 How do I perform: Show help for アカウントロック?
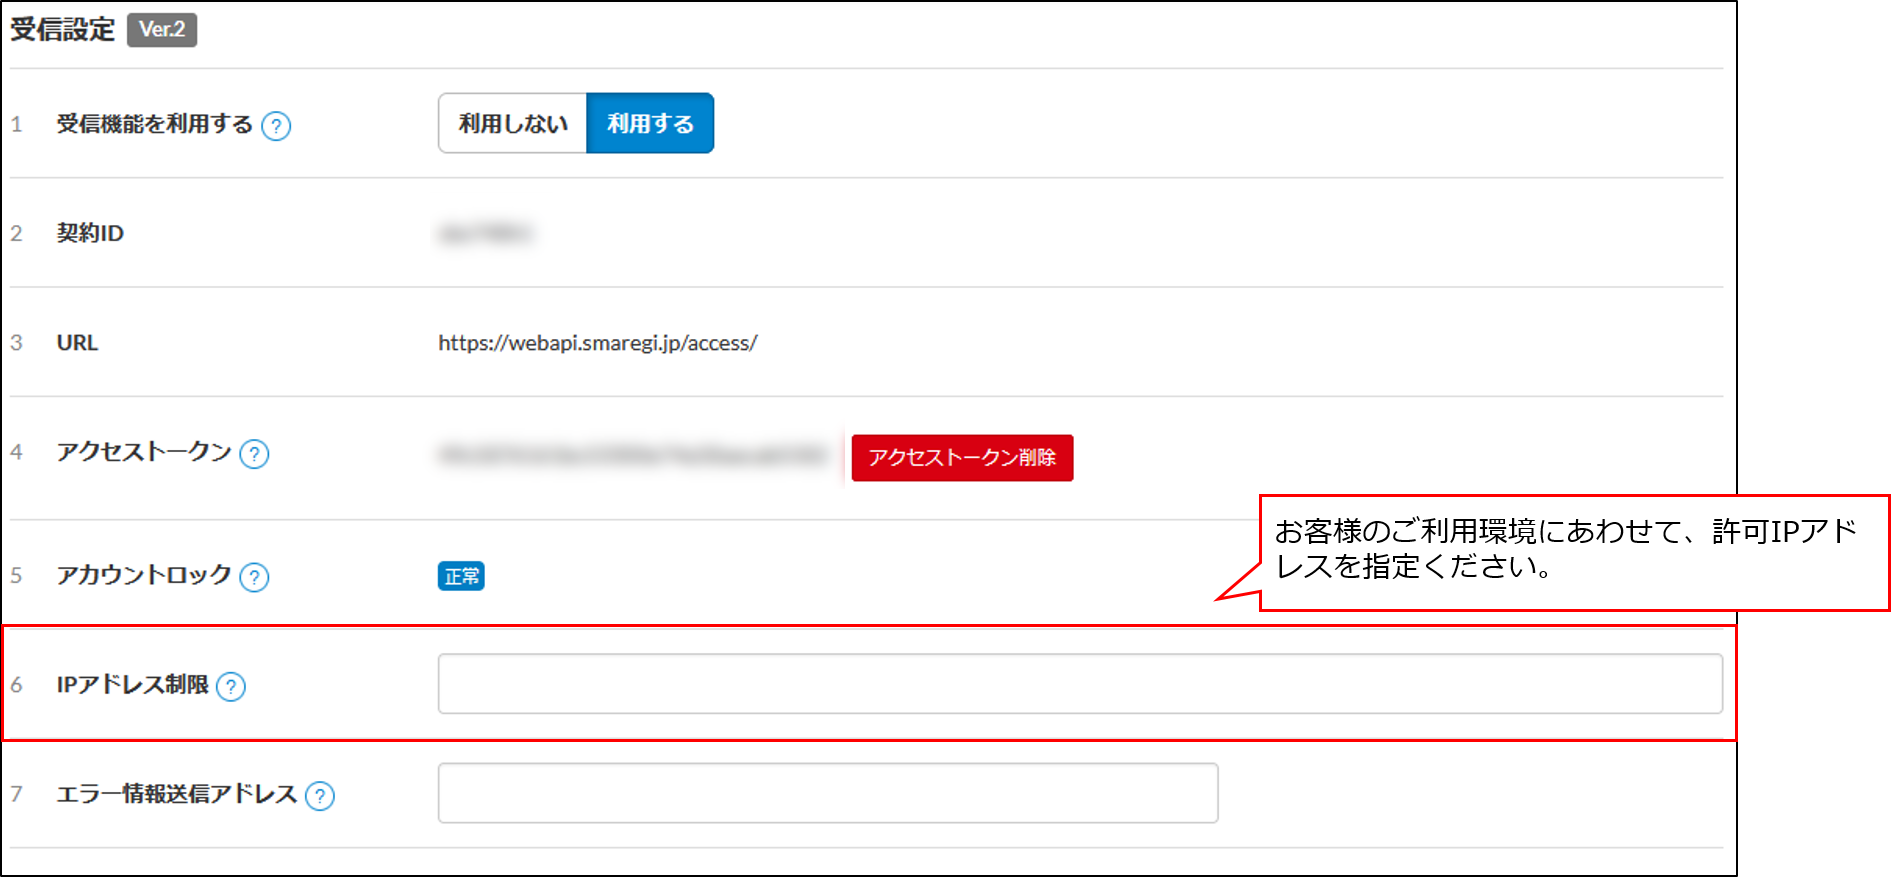(255, 577)
